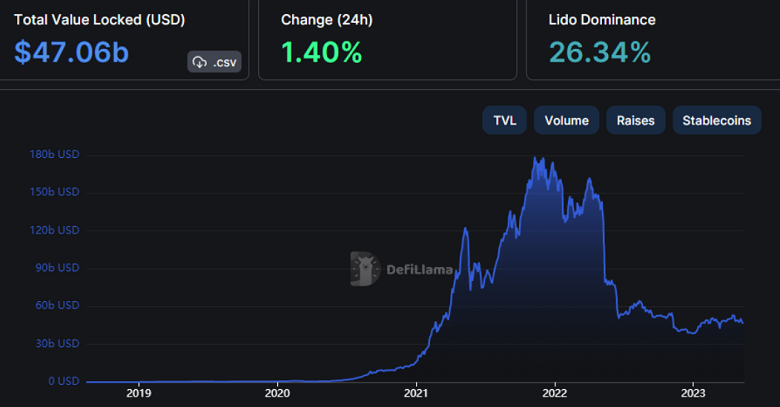Enable the Raises chart overlay

pos(635,121)
